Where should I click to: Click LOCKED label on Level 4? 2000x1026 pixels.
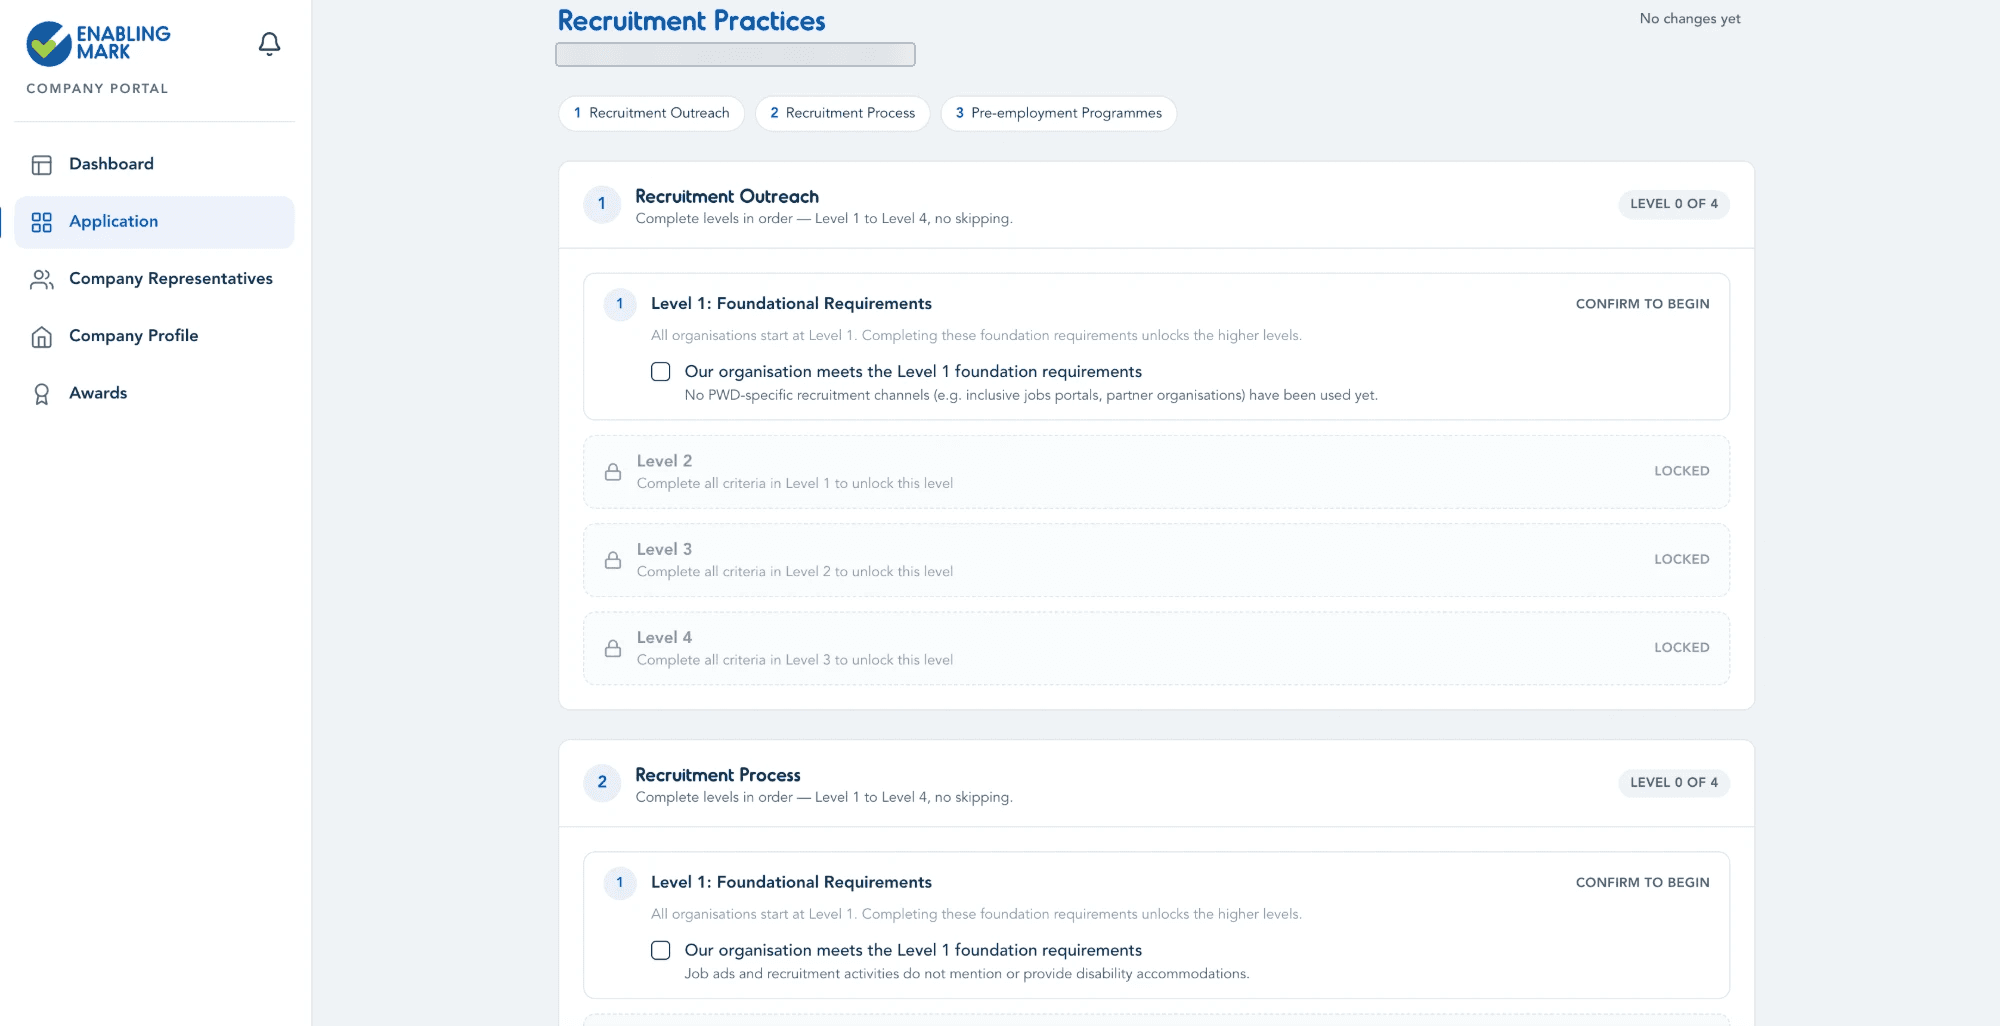1682,647
